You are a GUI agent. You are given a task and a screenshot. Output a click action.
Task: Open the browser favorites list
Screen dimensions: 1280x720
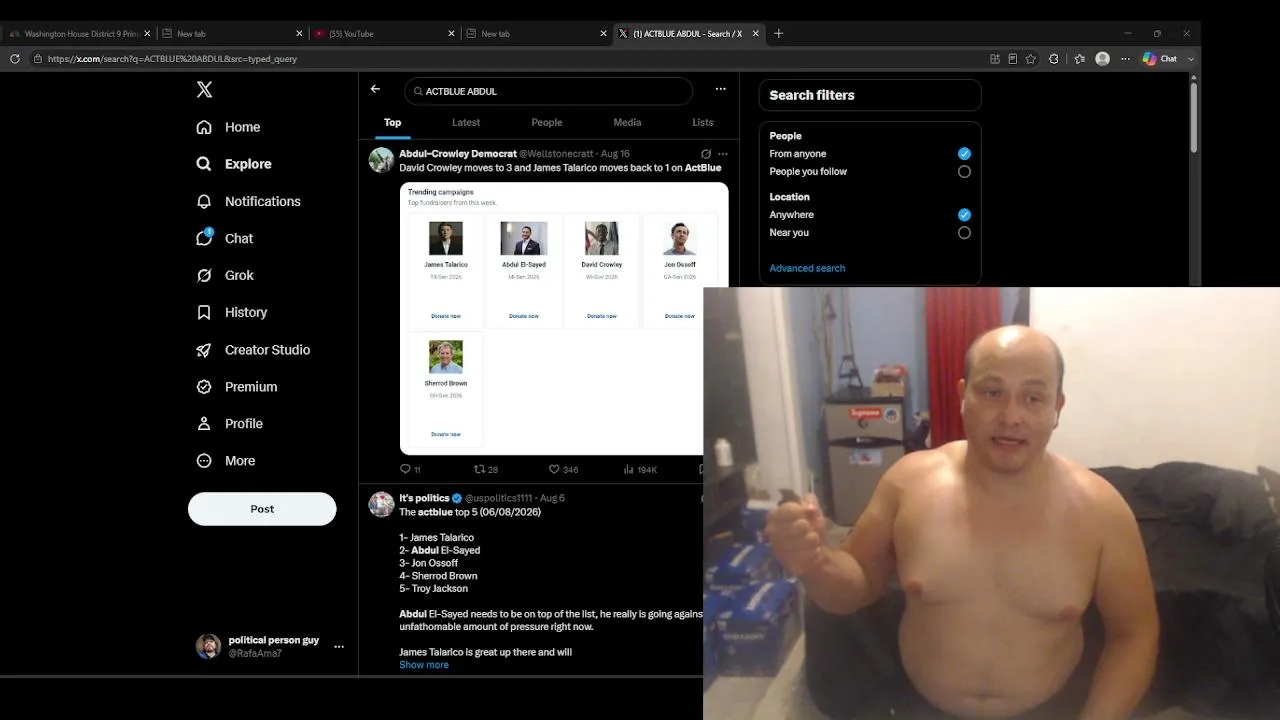click(1079, 59)
